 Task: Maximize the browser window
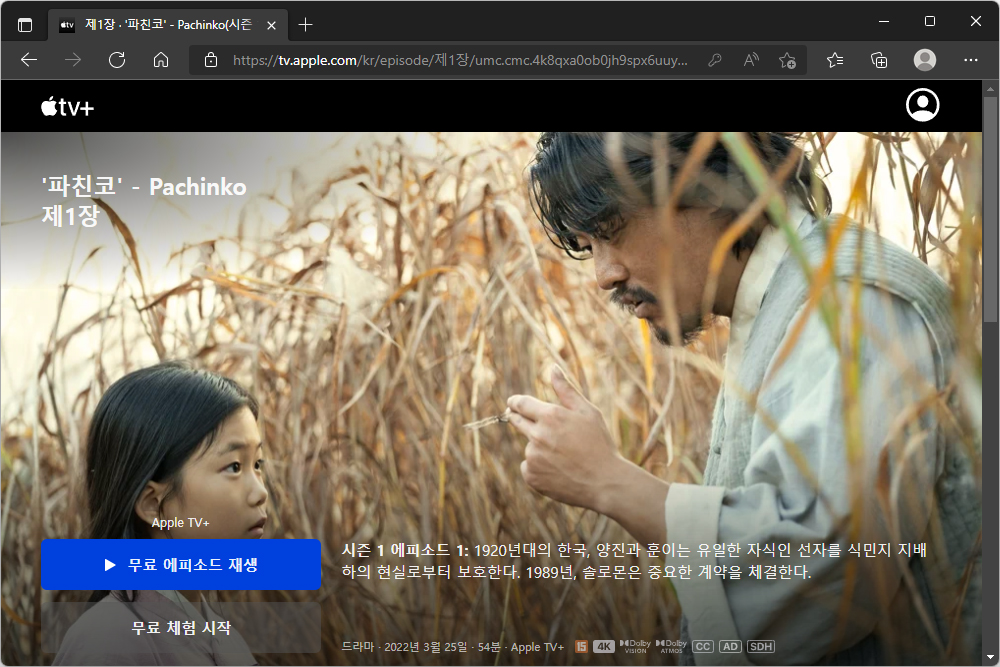coord(930,21)
